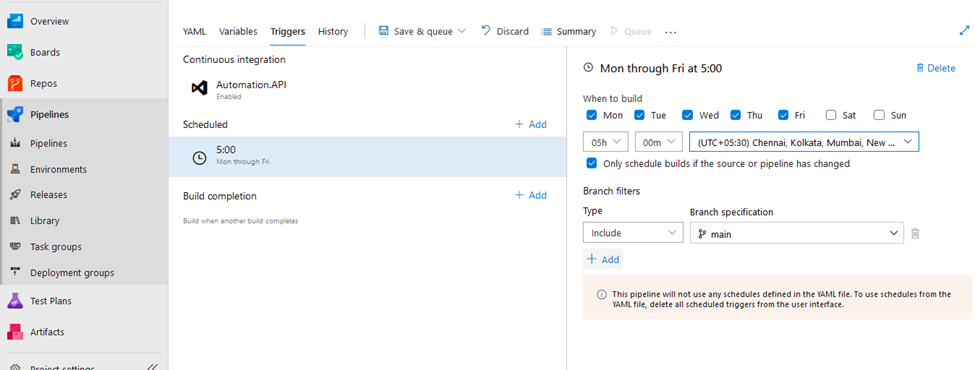The image size is (975, 370).
Task: Toggle only schedule builds if source changed
Action: [592, 164]
